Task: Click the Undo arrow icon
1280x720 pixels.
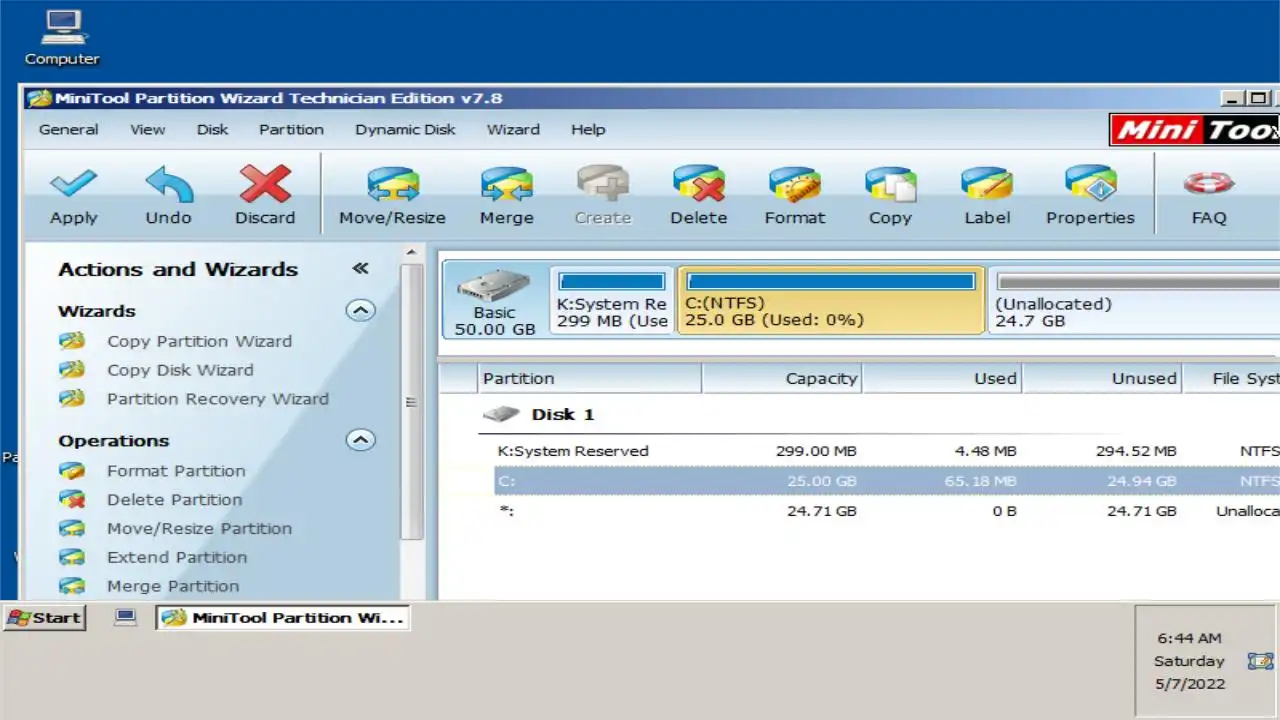Action: pos(168,184)
